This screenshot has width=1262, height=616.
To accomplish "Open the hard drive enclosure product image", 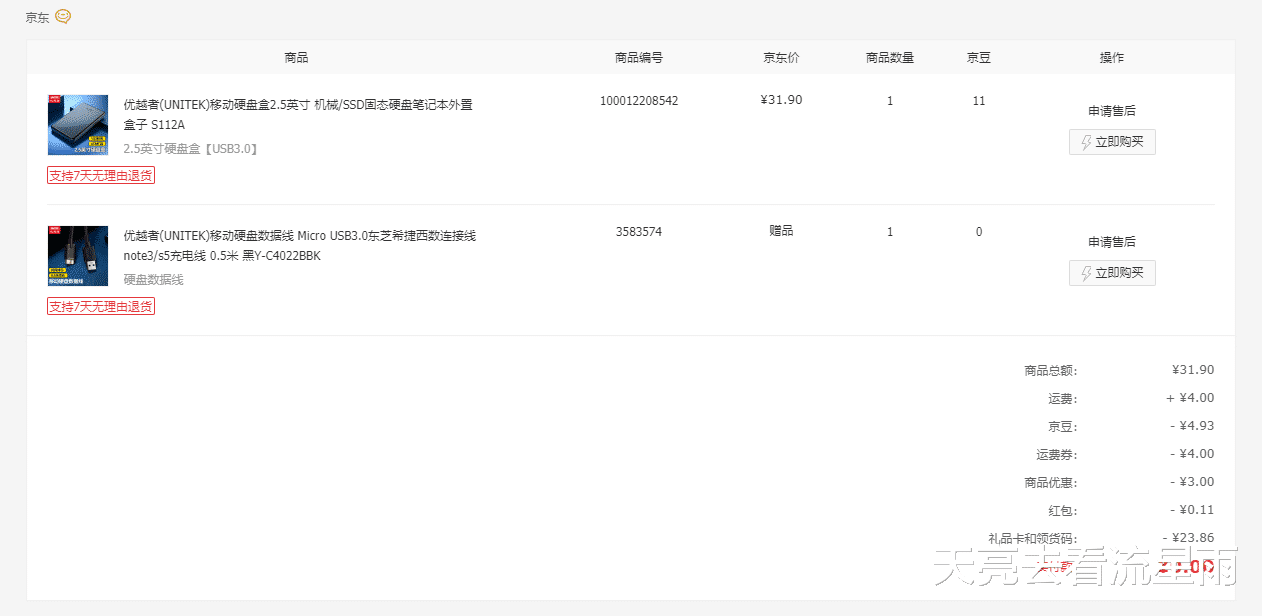I will point(77,124).
